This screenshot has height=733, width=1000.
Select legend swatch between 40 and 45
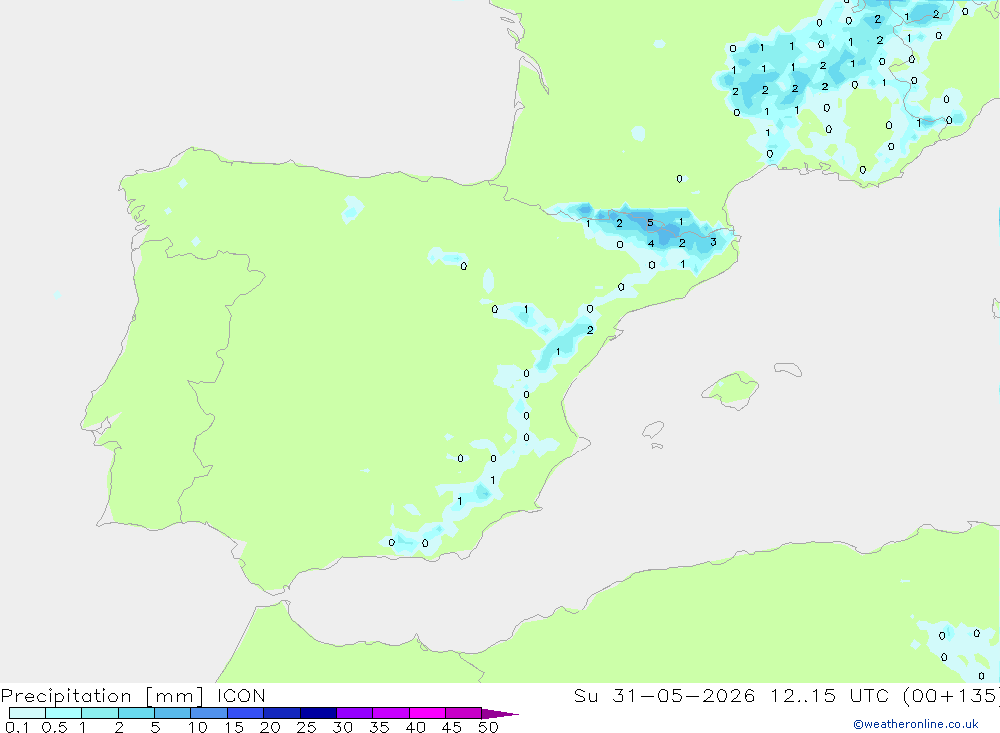pos(427,713)
